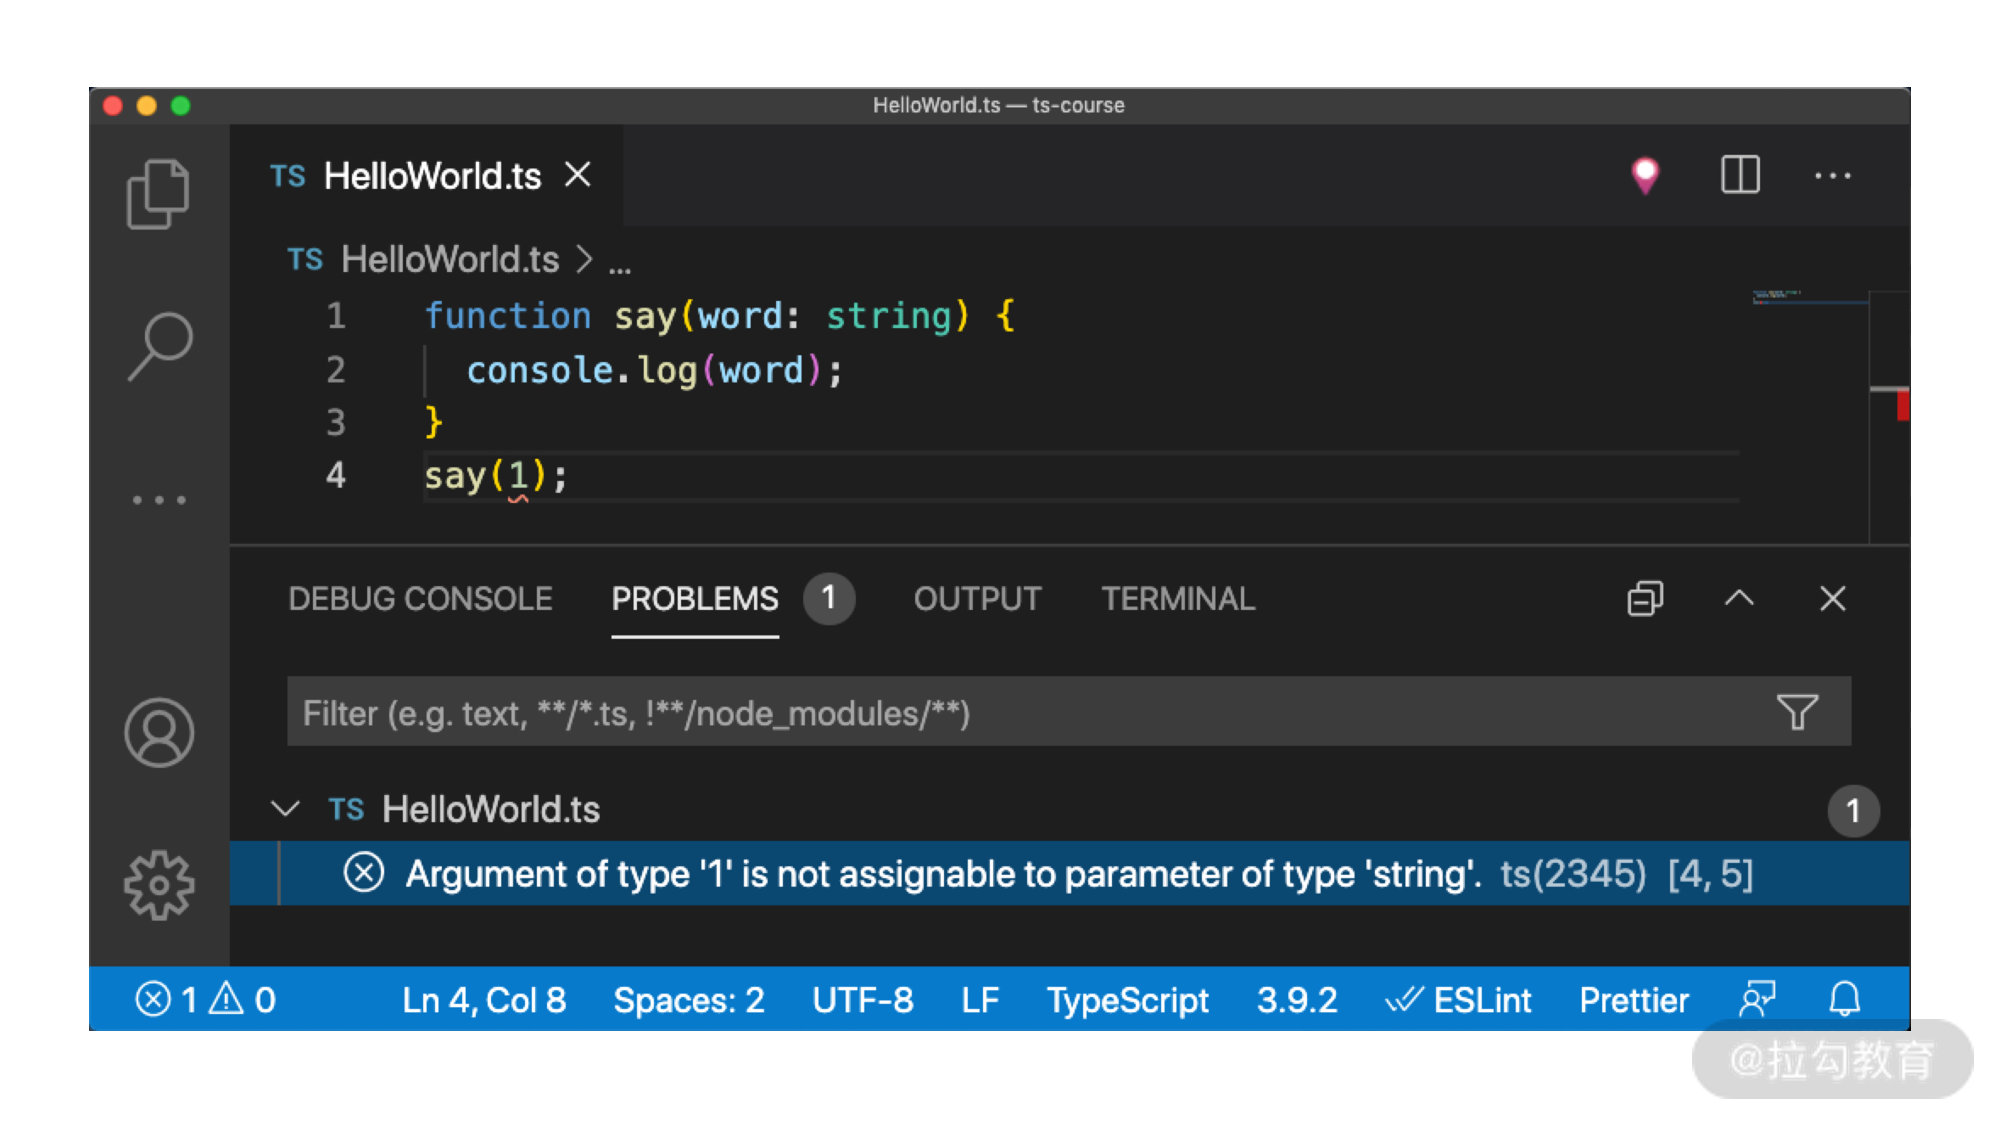Open the Explorer files icon
The height and width of the screenshot is (1125, 2000).
tap(158, 194)
